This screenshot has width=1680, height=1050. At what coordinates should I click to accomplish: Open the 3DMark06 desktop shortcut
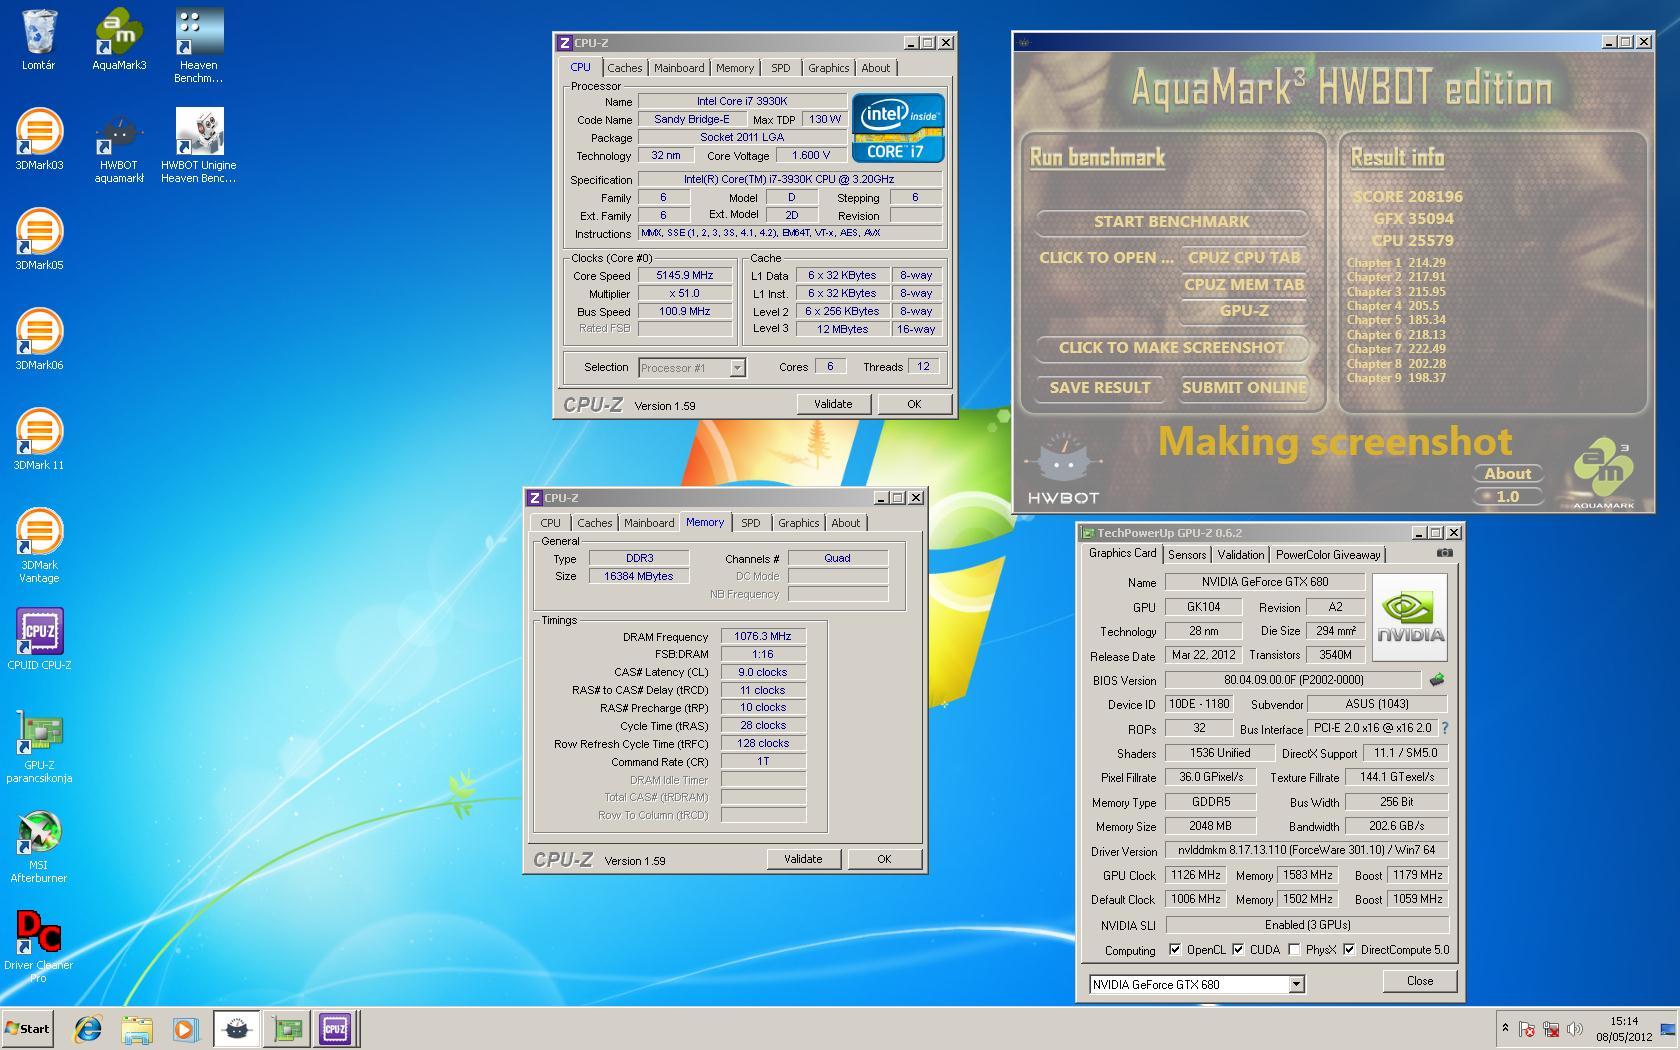38,340
